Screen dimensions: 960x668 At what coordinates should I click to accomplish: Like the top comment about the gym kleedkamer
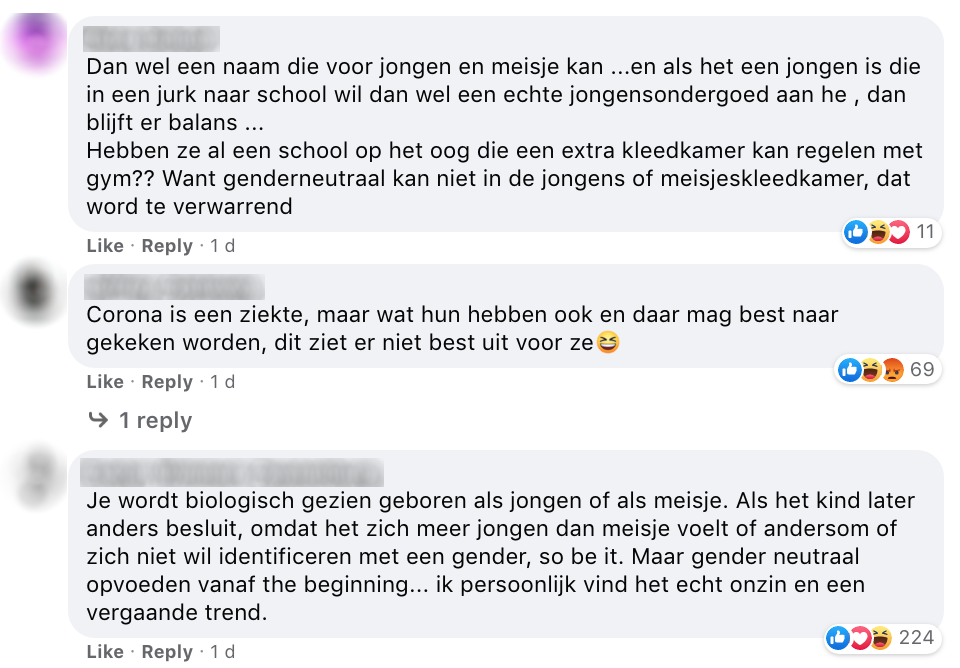(105, 246)
